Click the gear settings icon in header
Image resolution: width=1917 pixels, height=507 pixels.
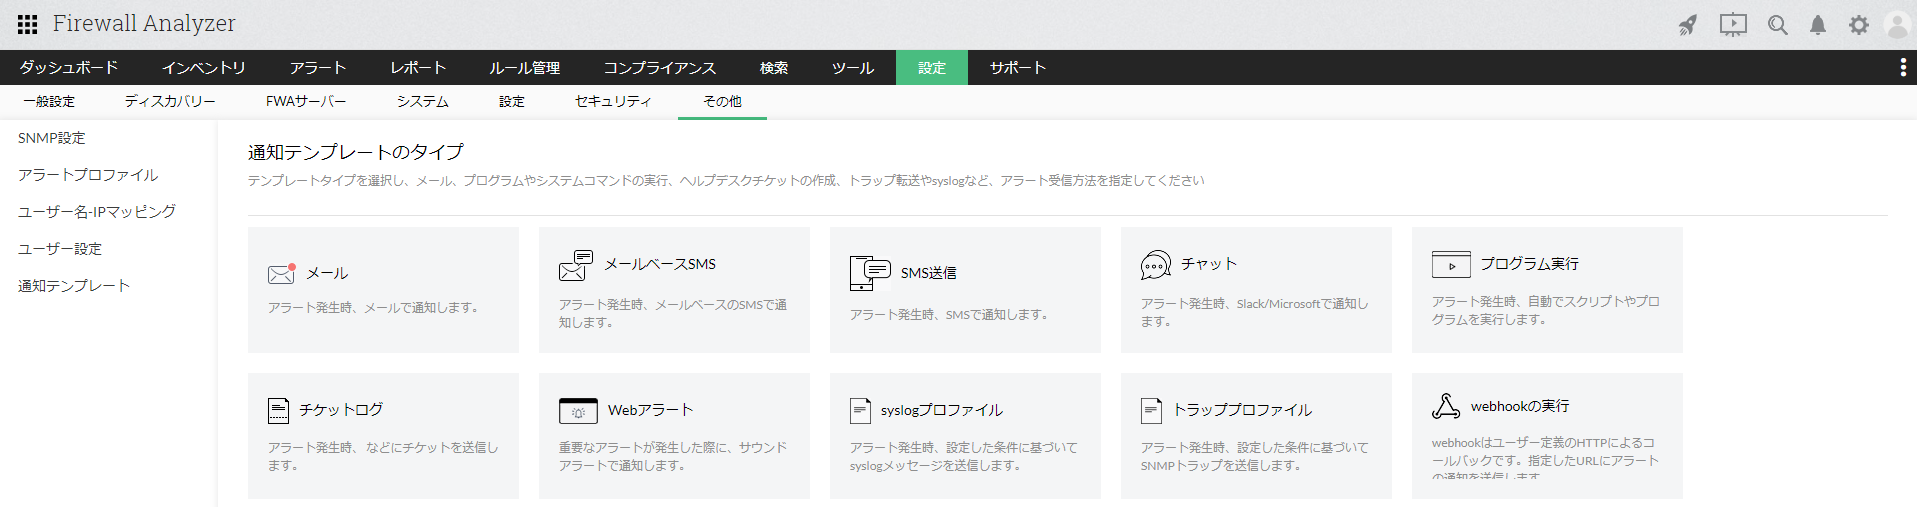click(x=1858, y=25)
